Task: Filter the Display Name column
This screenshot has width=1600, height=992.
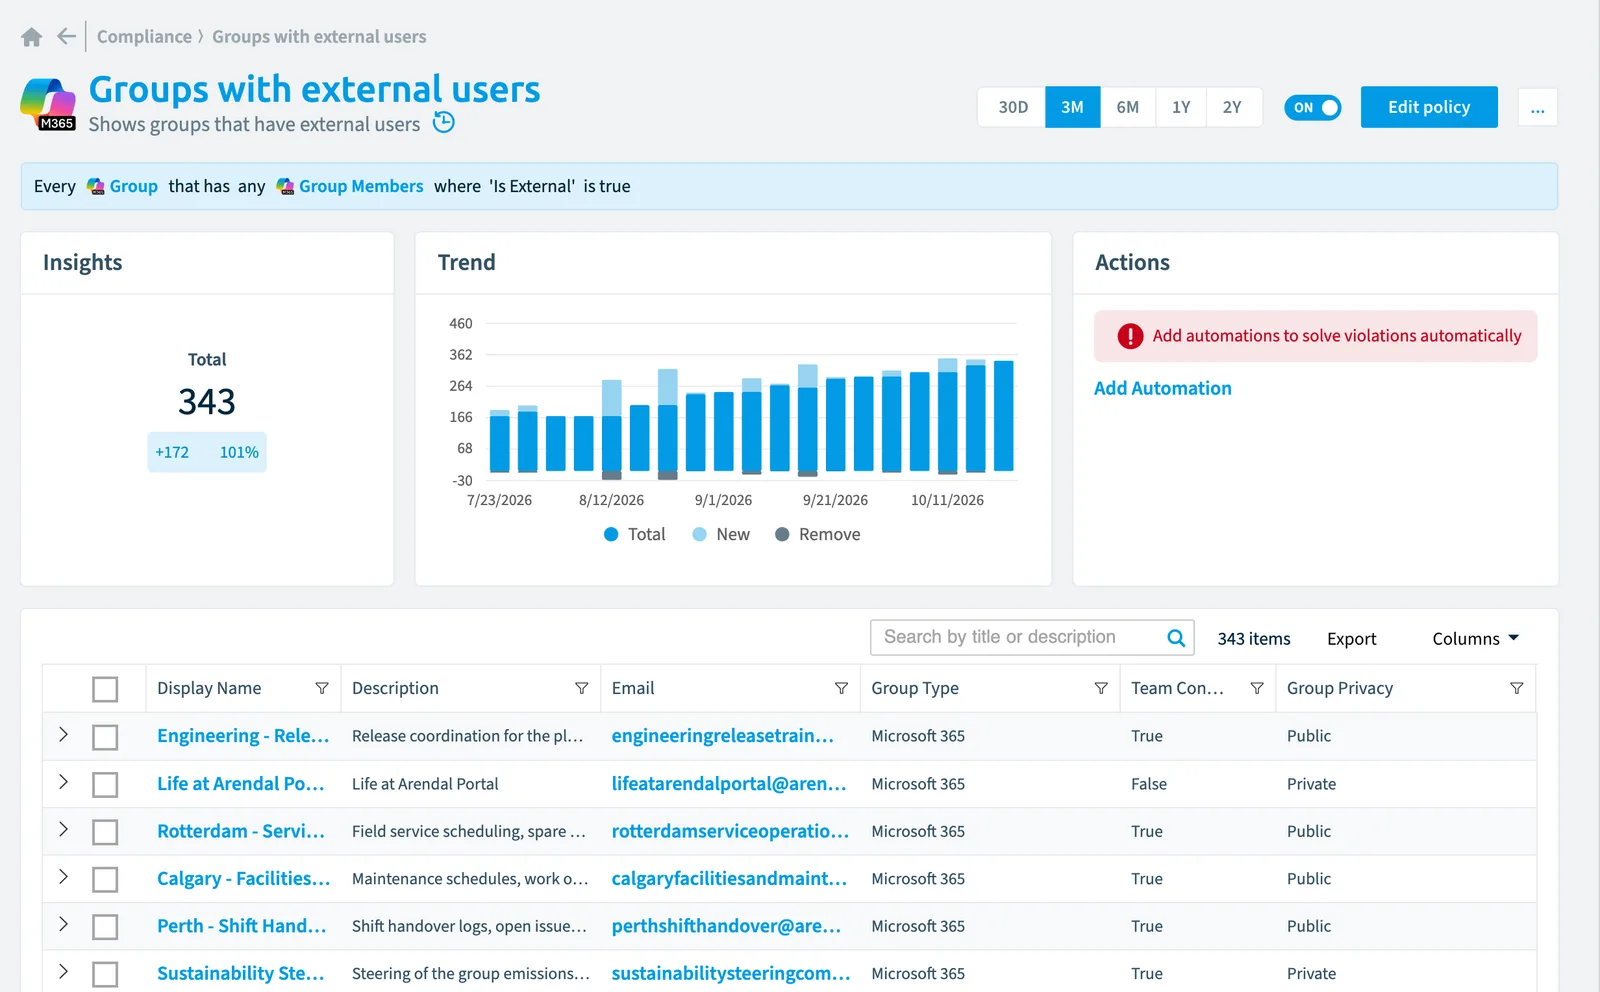Action: point(322,688)
